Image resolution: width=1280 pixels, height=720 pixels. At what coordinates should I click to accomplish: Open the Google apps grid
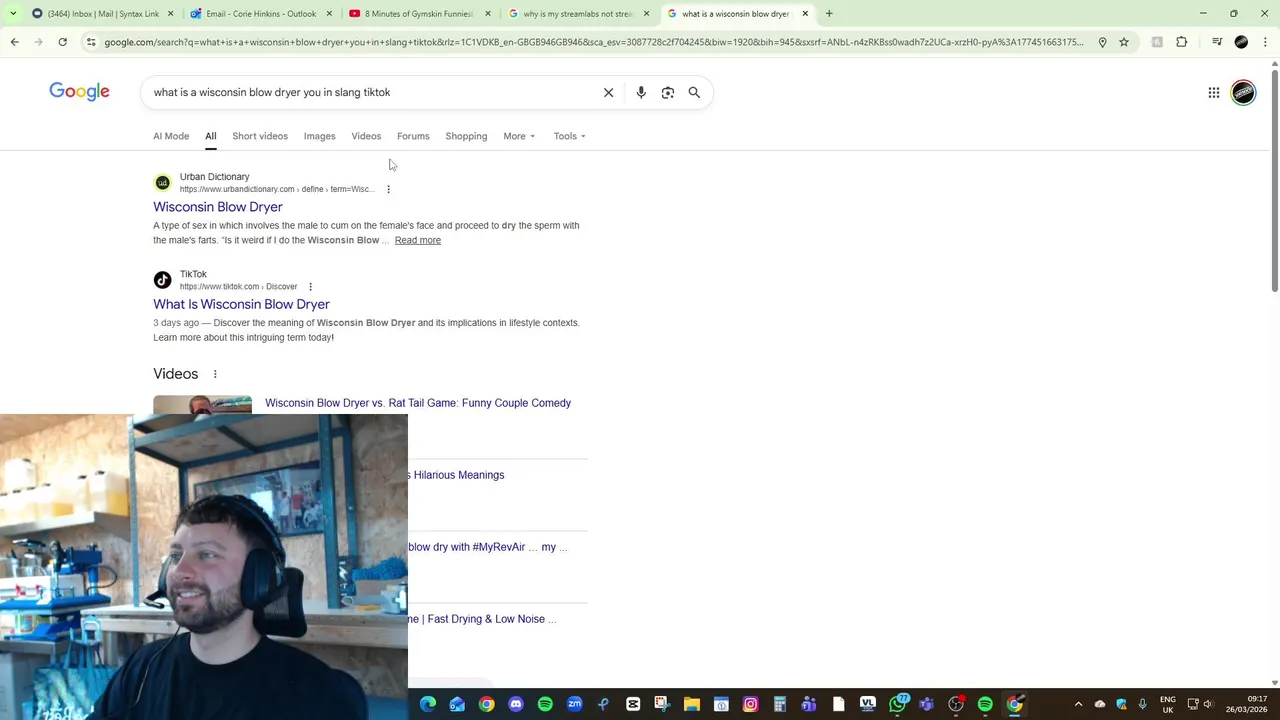click(x=1214, y=92)
